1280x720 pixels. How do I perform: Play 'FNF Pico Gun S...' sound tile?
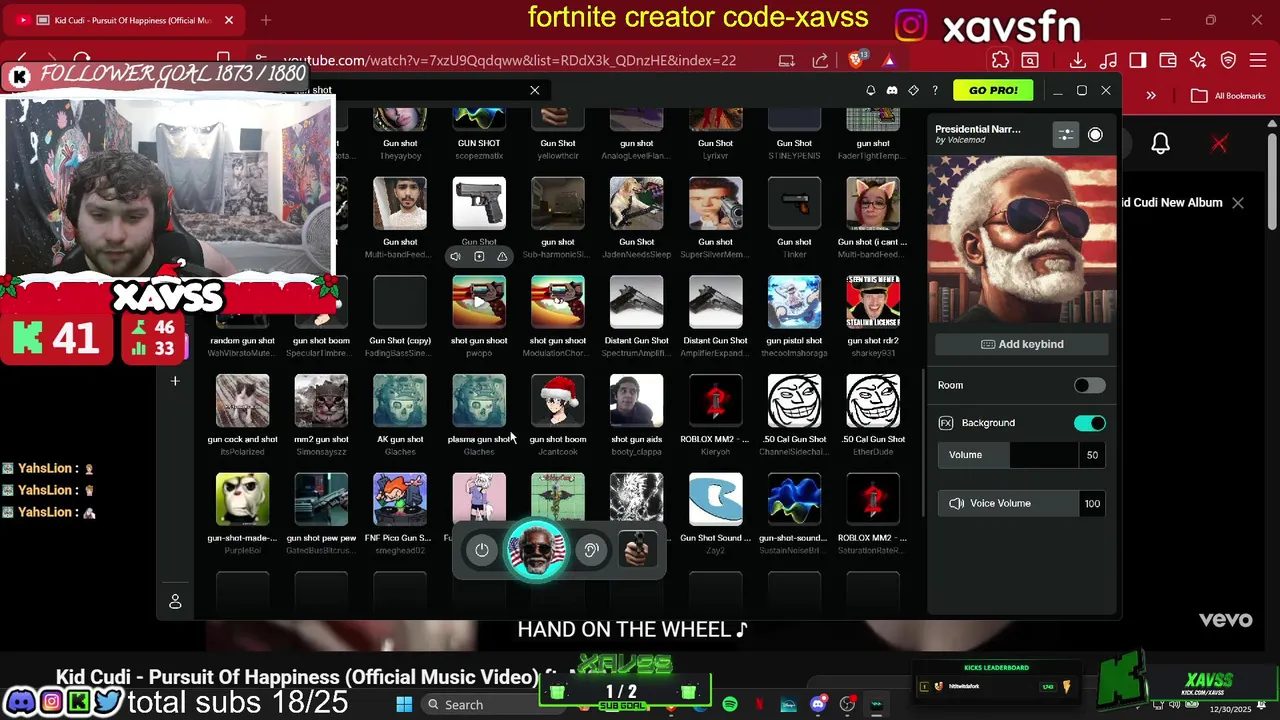pos(400,499)
